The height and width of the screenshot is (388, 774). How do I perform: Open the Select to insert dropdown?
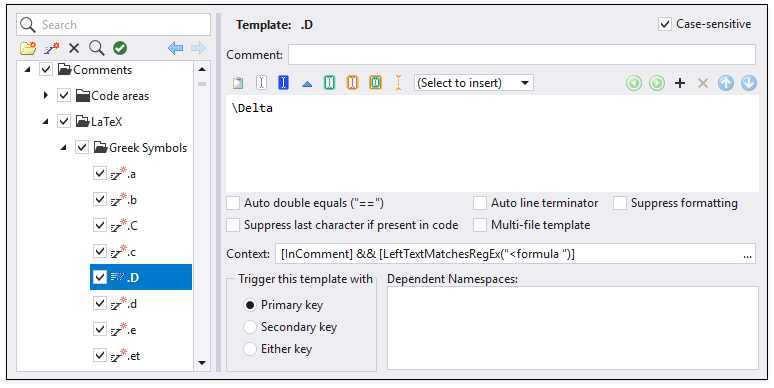[x=473, y=83]
